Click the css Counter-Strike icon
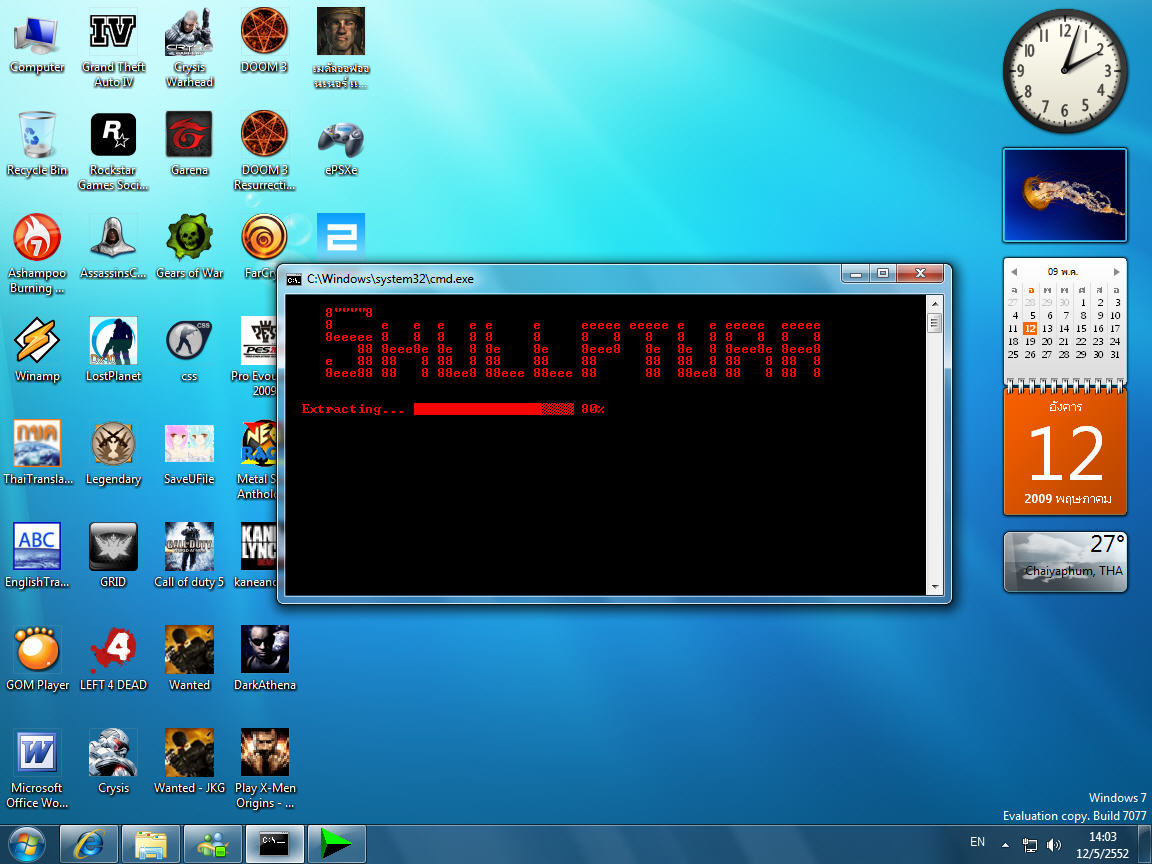The image size is (1152, 864). point(189,350)
